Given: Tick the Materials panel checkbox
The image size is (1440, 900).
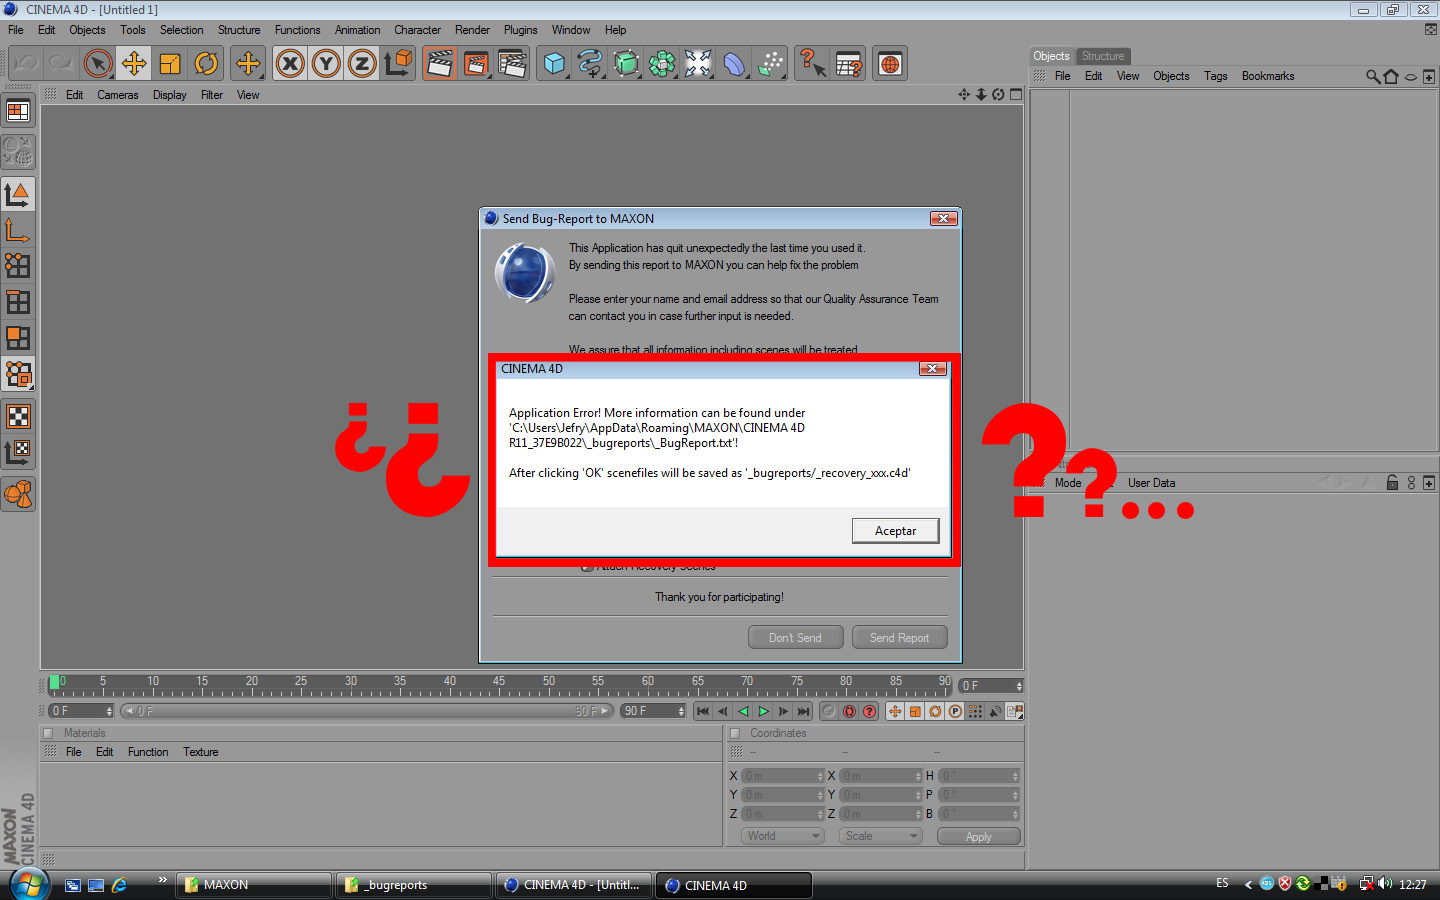Looking at the screenshot, I should [x=48, y=733].
